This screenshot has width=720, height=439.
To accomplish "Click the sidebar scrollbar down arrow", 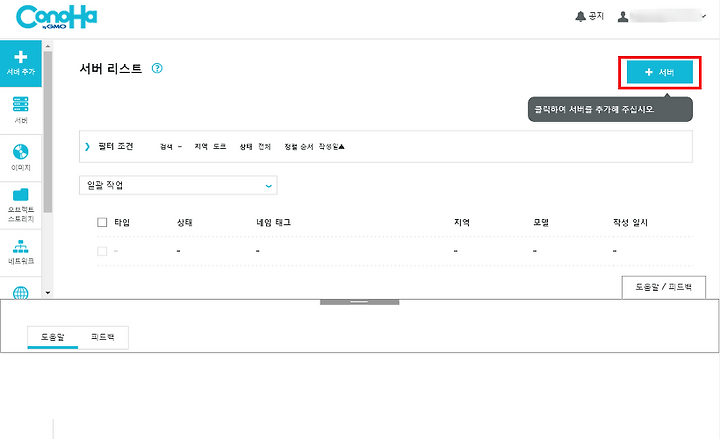I will [x=48, y=293].
